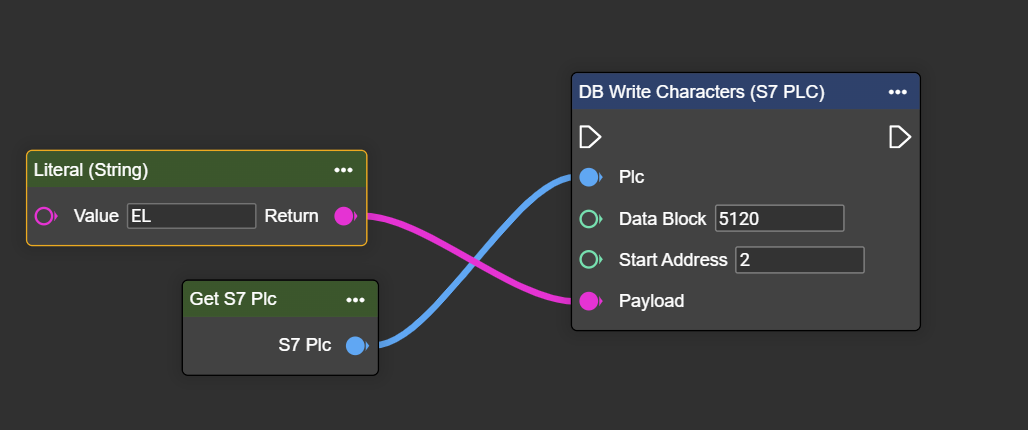This screenshot has height=430, width=1028.
Task: Open the Literal (String) node options menu
Action: [343, 170]
